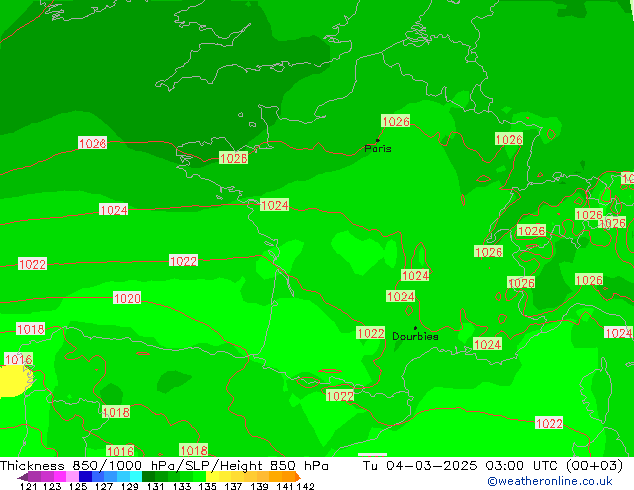Click the cyan legend swatch at 129
The image size is (634, 490).
[136, 476]
